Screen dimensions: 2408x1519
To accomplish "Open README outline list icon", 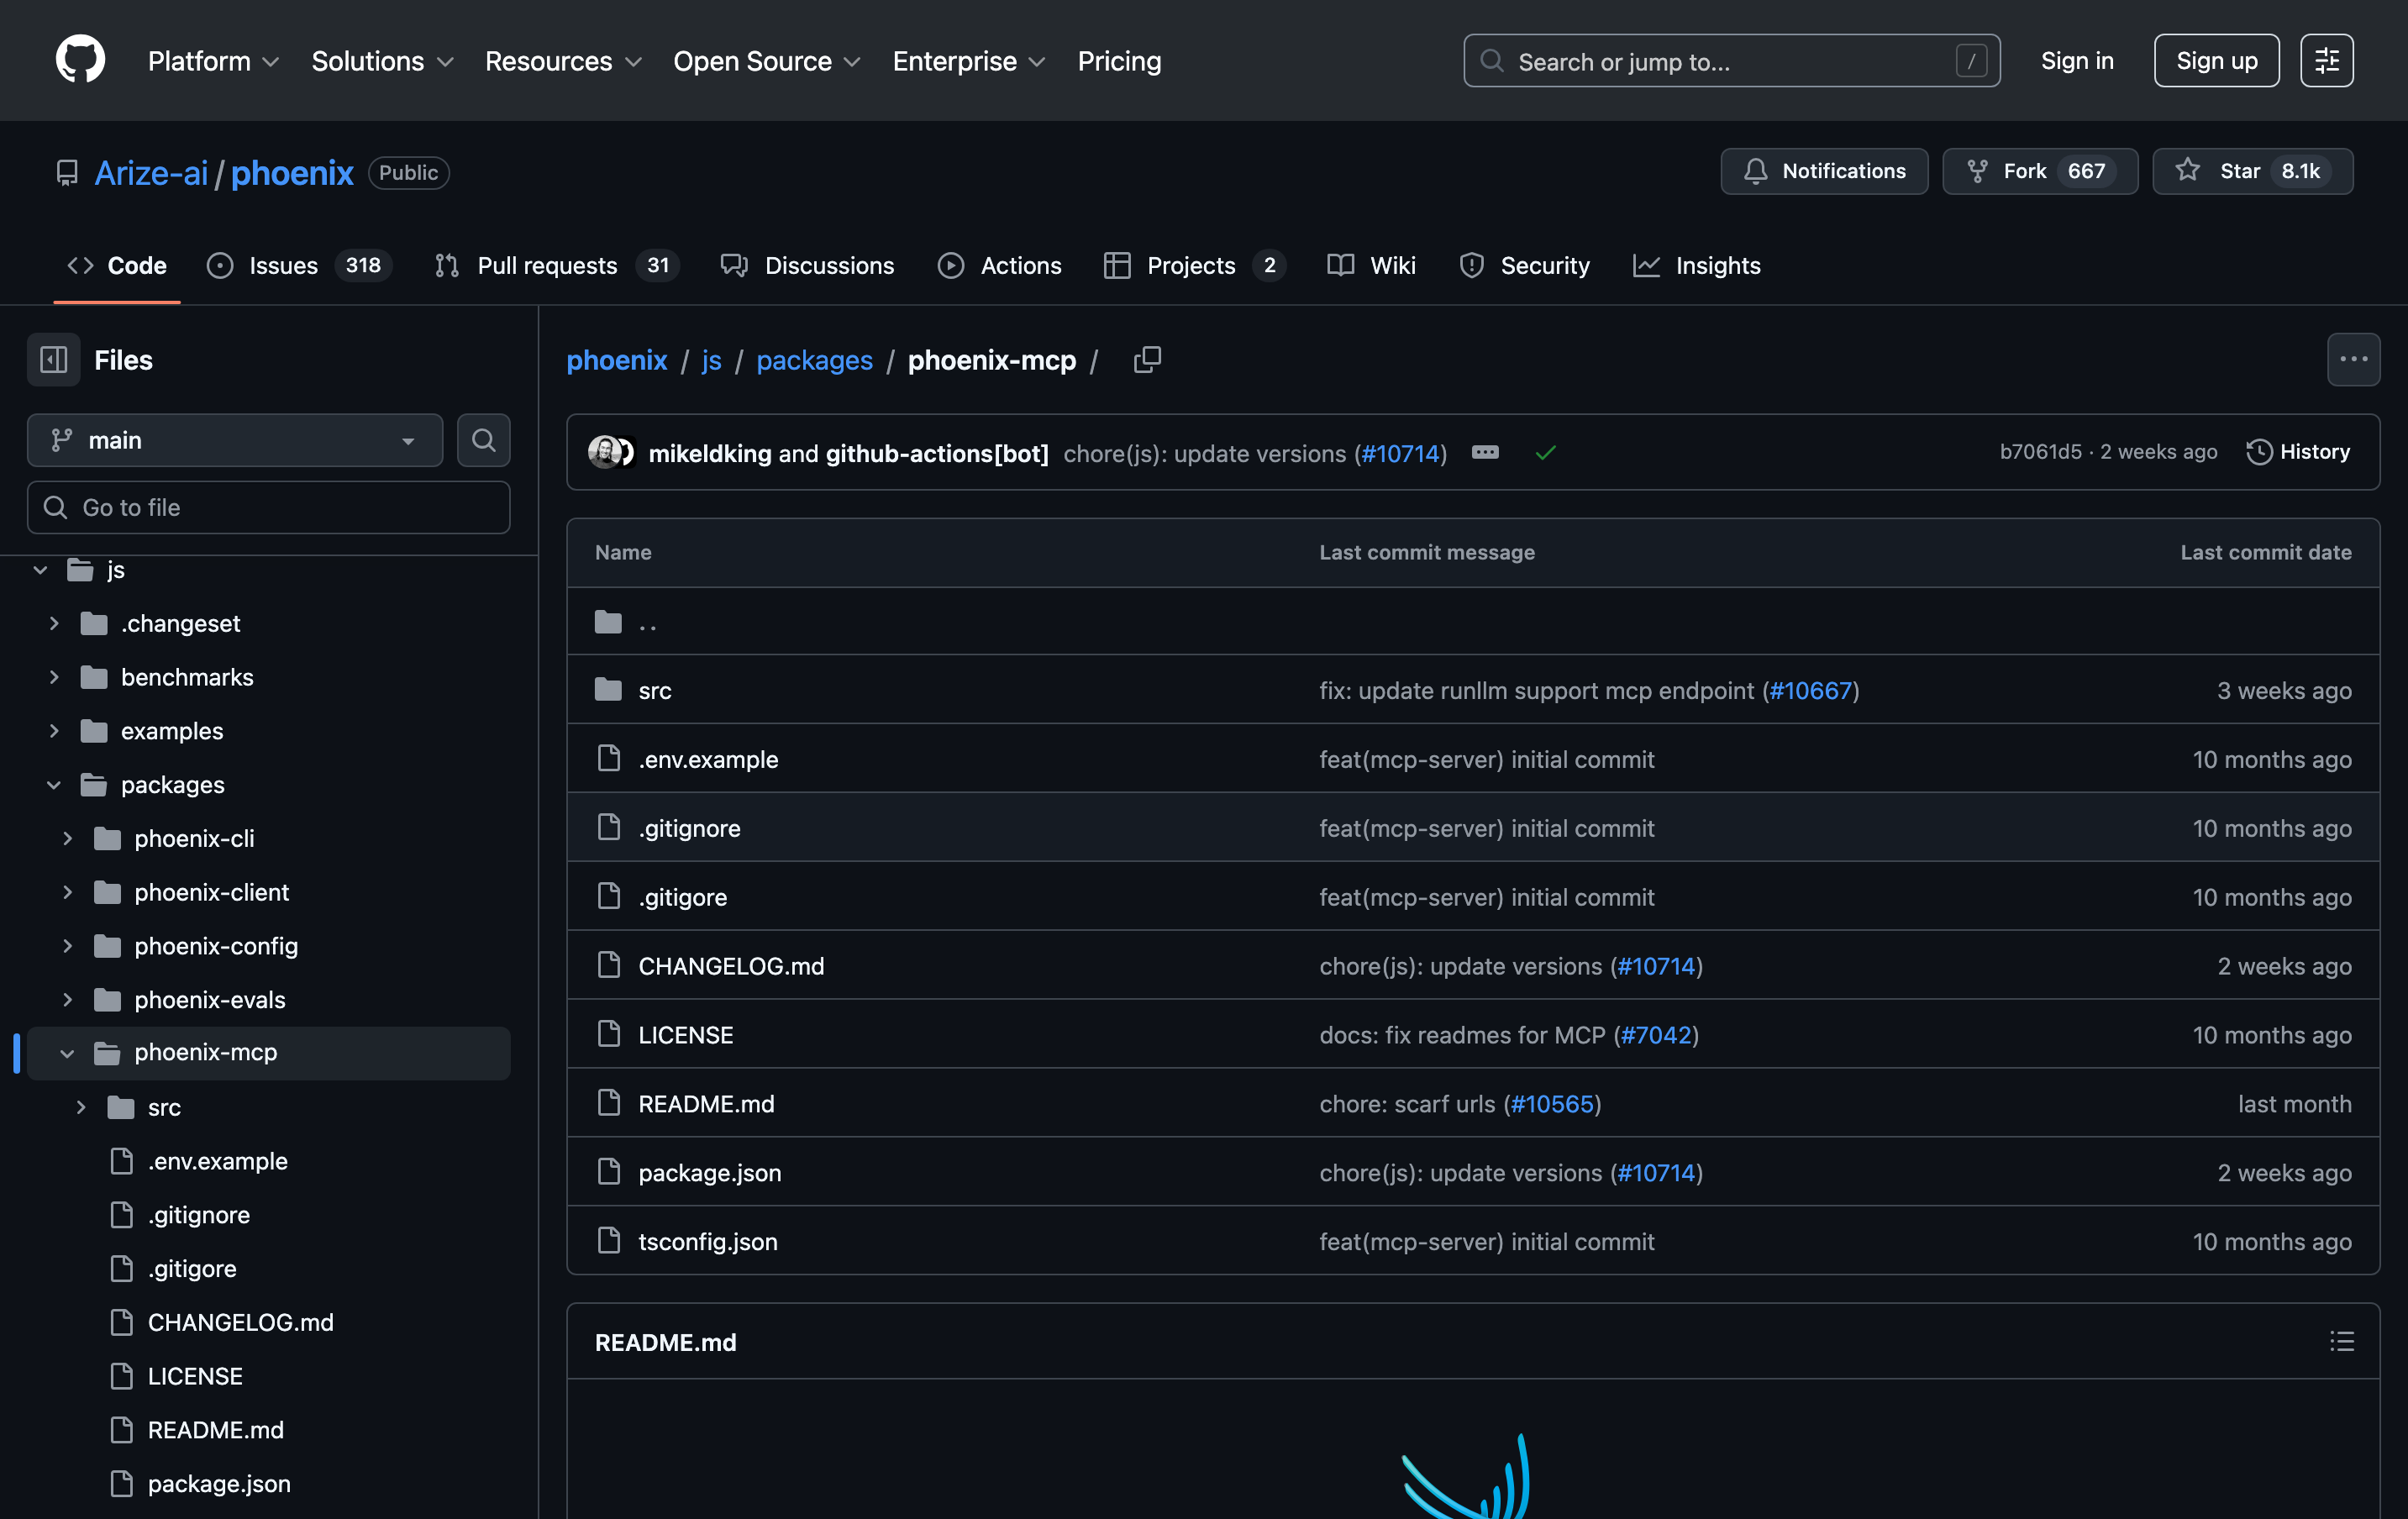I will [x=2341, y=1342].
